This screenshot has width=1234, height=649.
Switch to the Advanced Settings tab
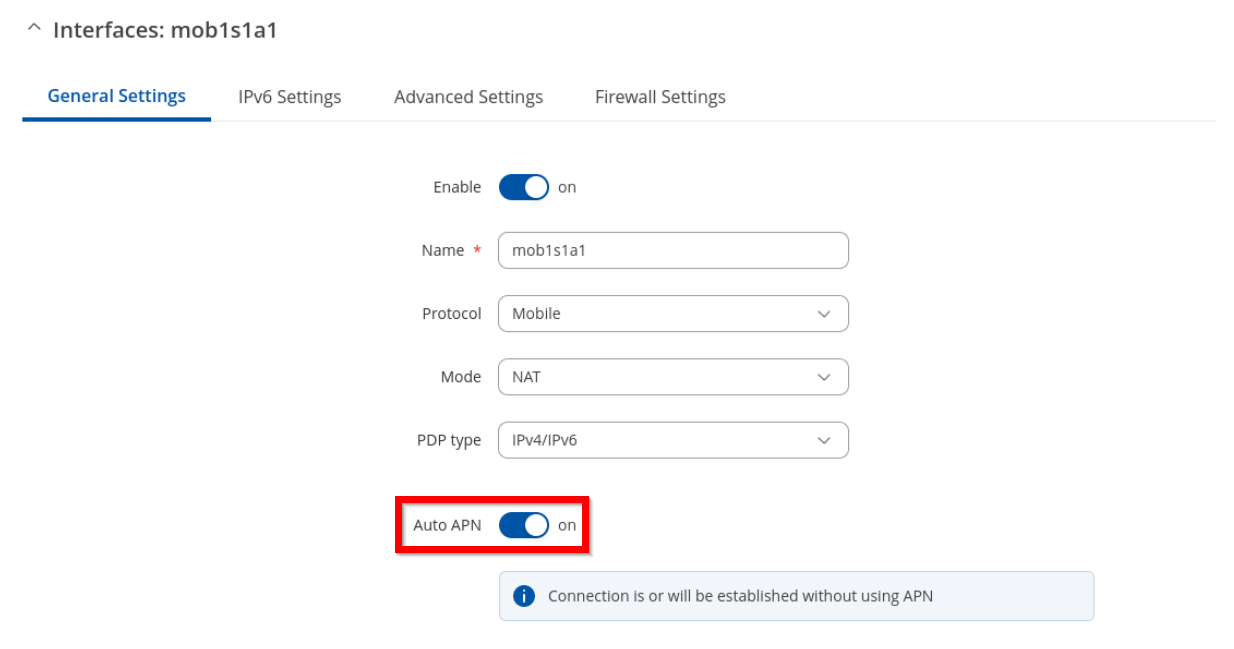pyautogui.click(x=468, y=97)
